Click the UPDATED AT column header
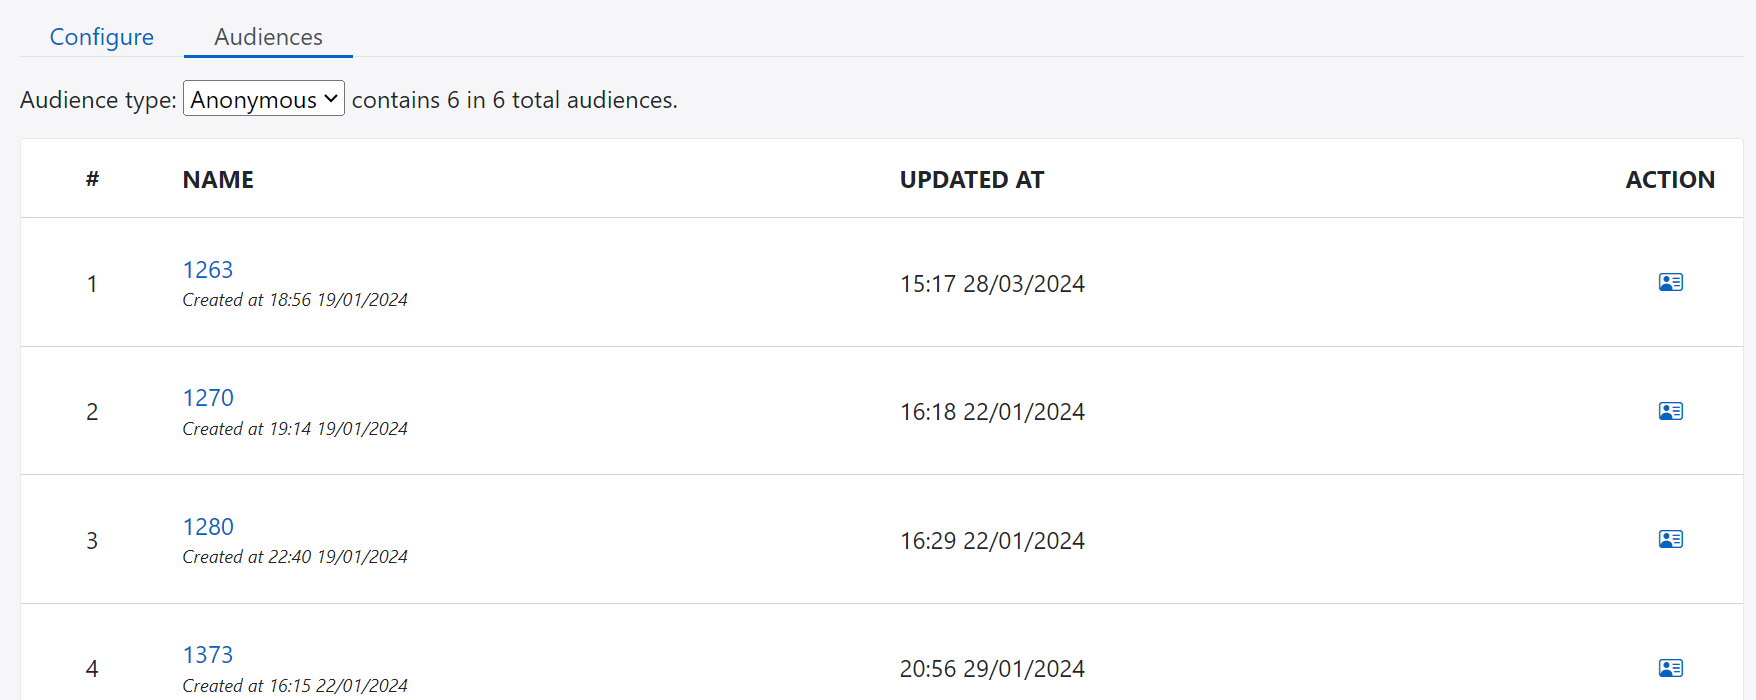 click(971, 179)
